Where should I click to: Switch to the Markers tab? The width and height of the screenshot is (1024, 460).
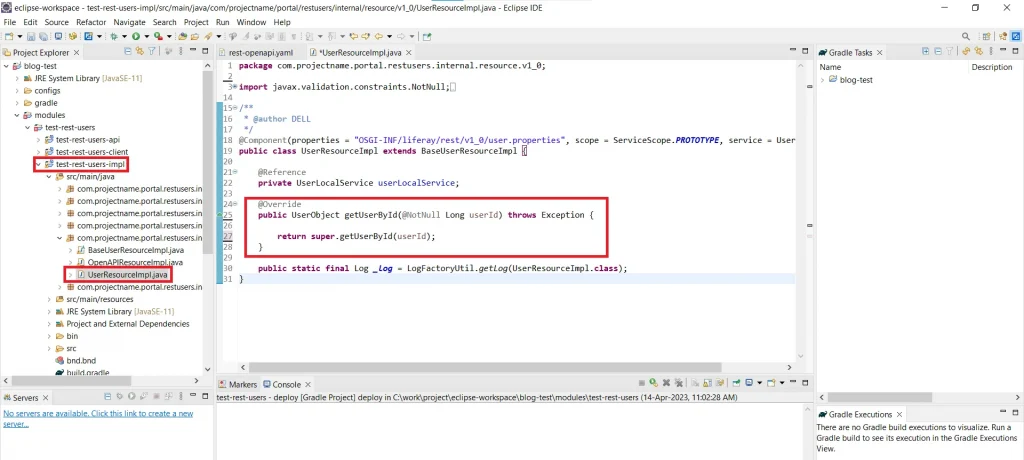(x=238, y=385)
